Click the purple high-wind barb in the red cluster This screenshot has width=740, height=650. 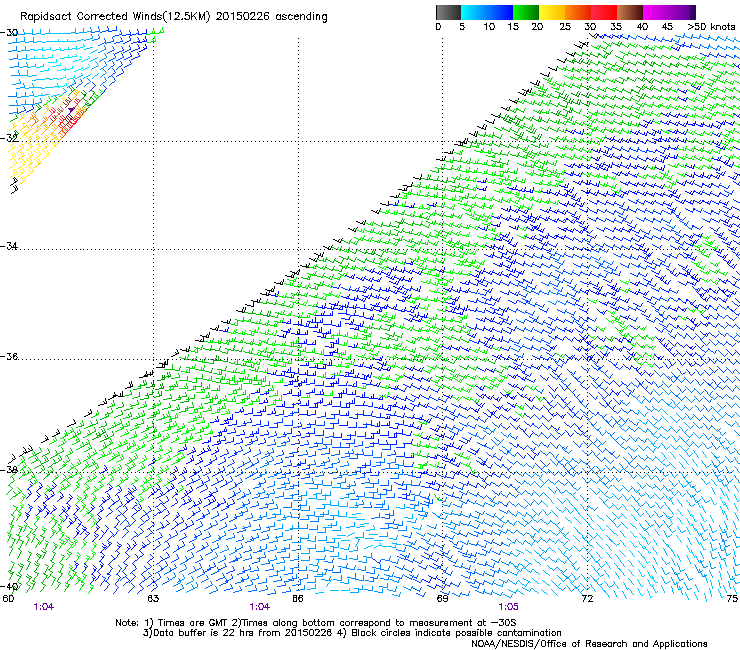click(71, 110)
